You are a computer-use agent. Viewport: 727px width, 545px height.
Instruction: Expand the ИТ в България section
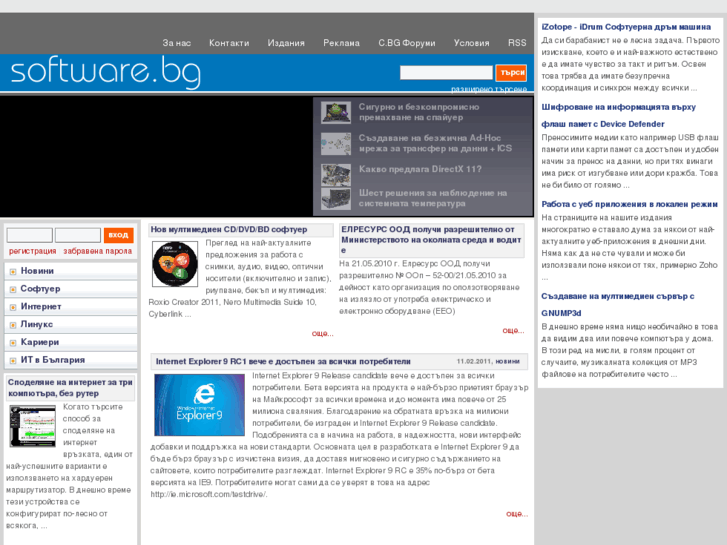pos(71,360)
